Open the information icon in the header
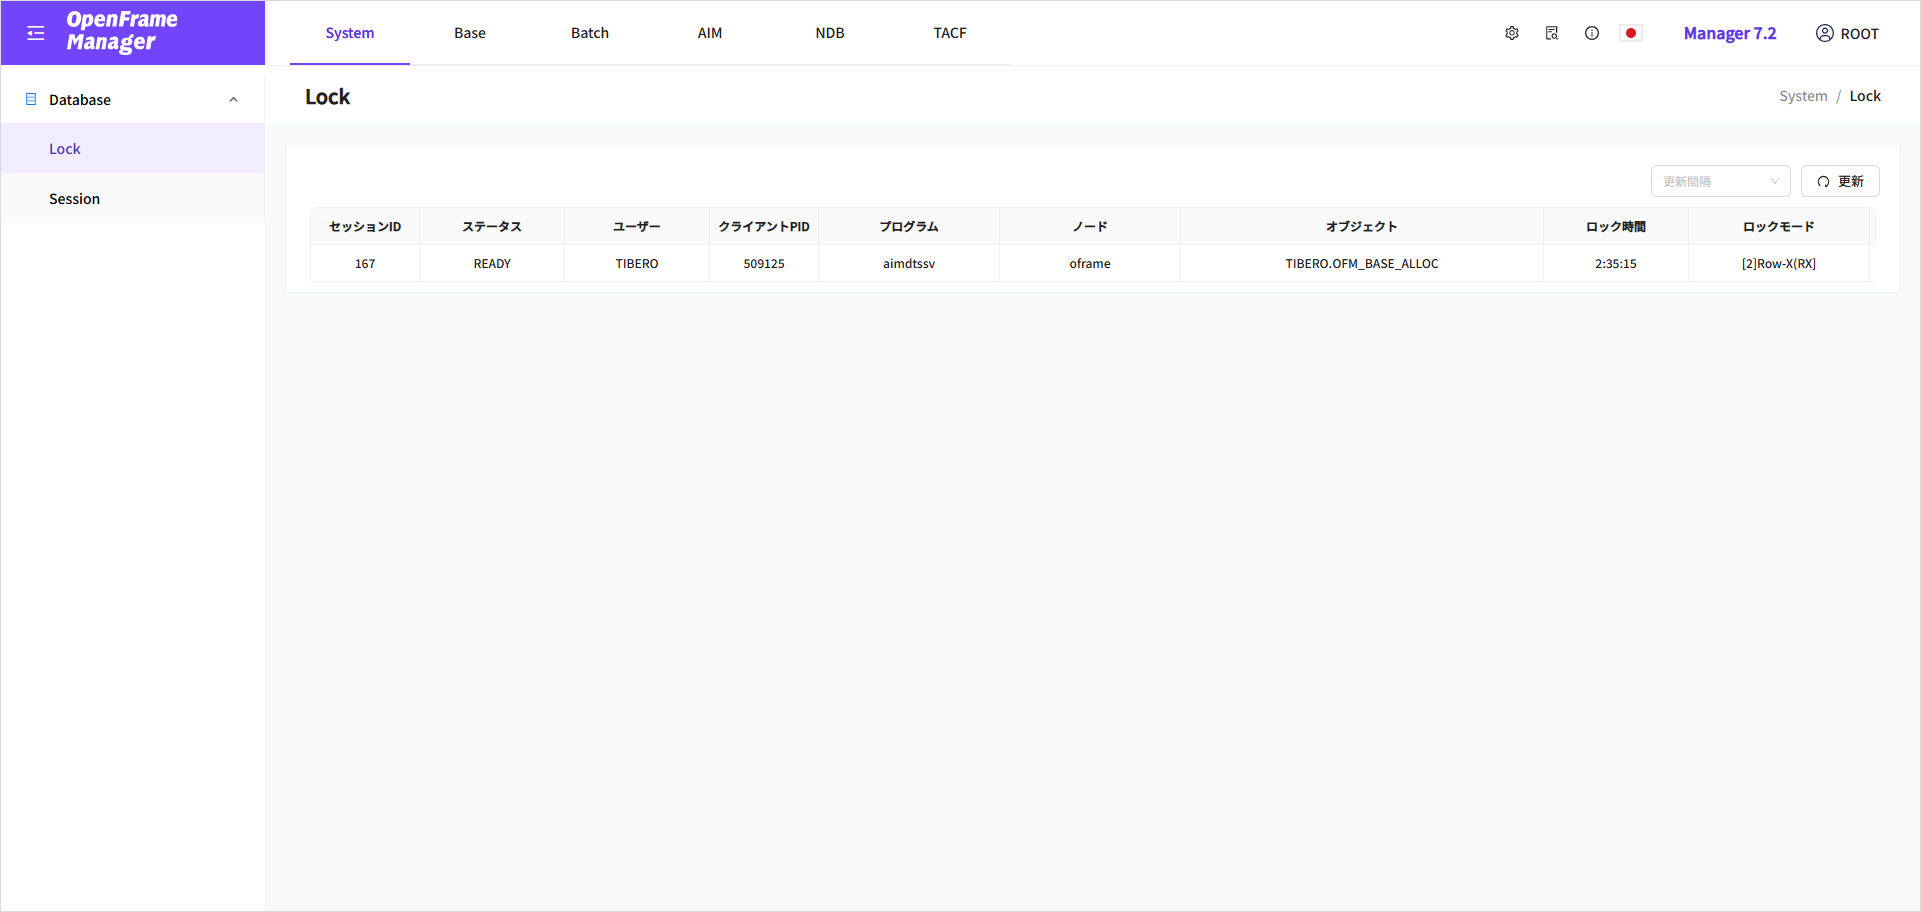 point(1592,33)
